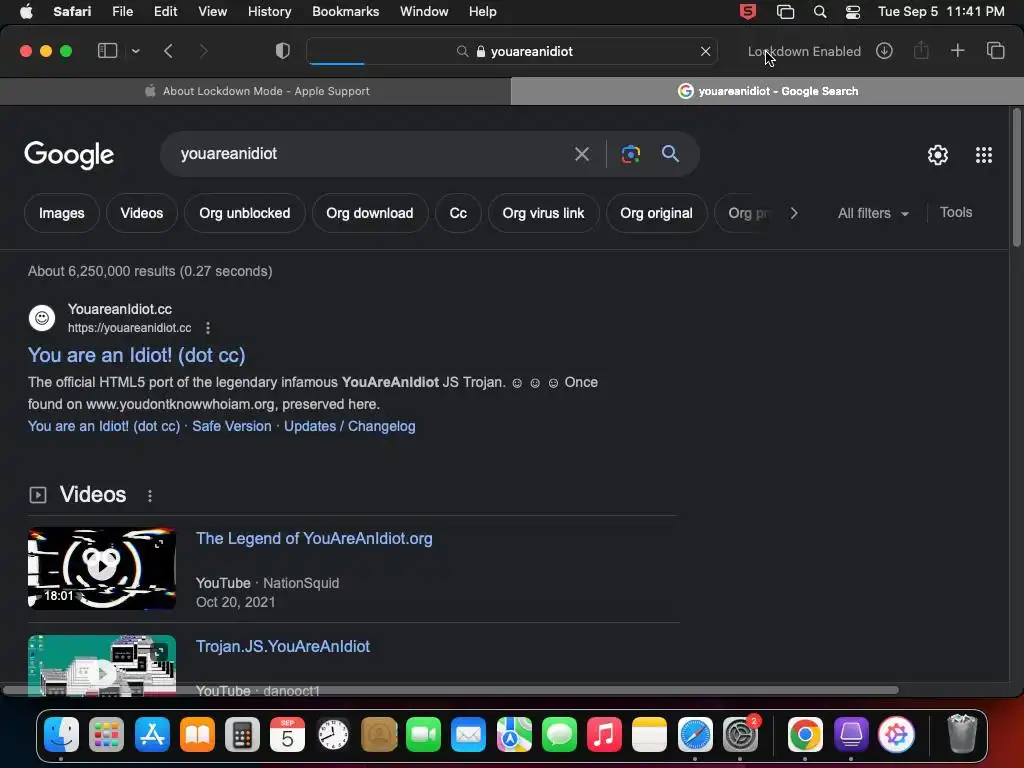The width and height of the screenshot is (1024, 768).
Task: Open Launchpad from the Dock
Action: [106, 735]
